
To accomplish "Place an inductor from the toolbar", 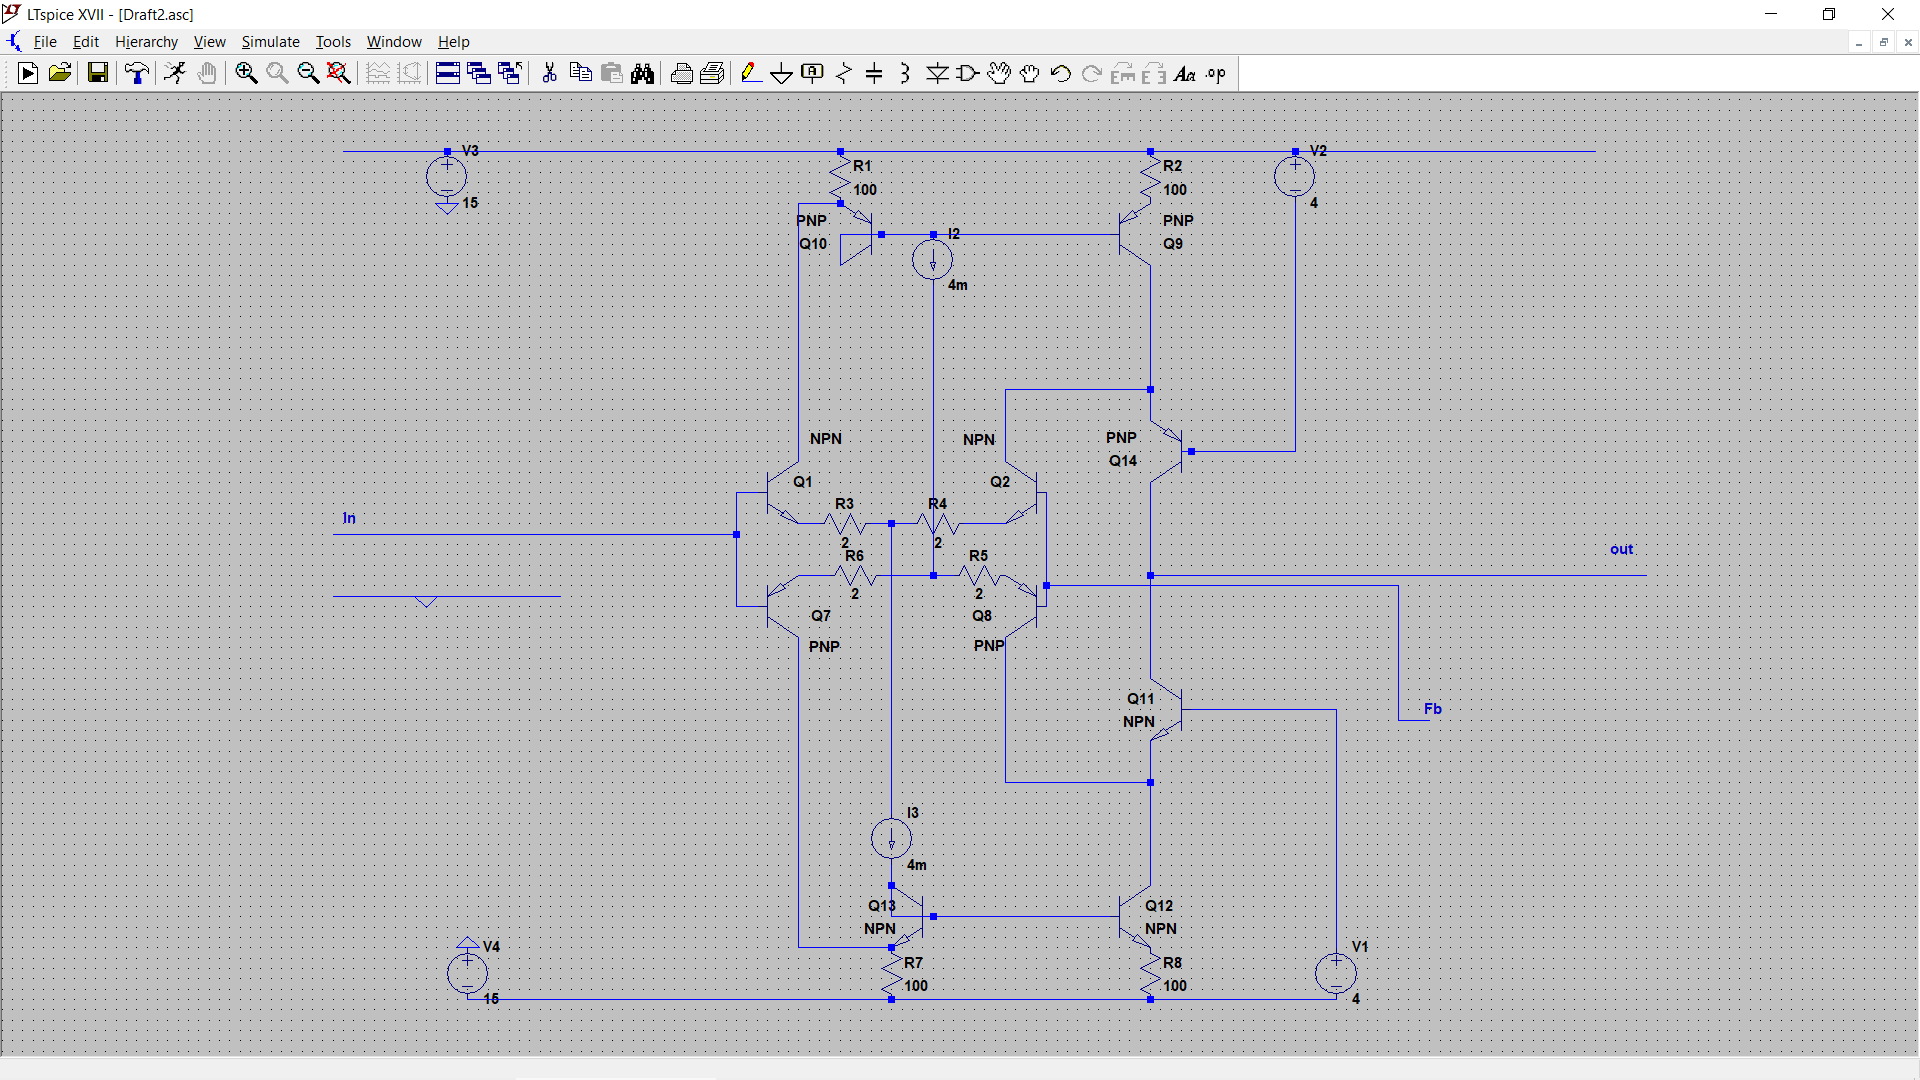I will click(x=905, y=73).
